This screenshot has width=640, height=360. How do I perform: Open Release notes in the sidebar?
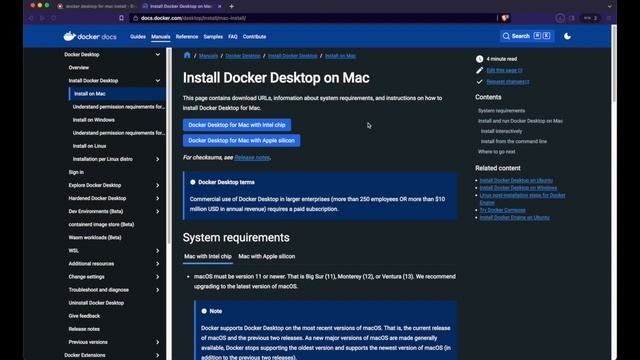(84, 329)
